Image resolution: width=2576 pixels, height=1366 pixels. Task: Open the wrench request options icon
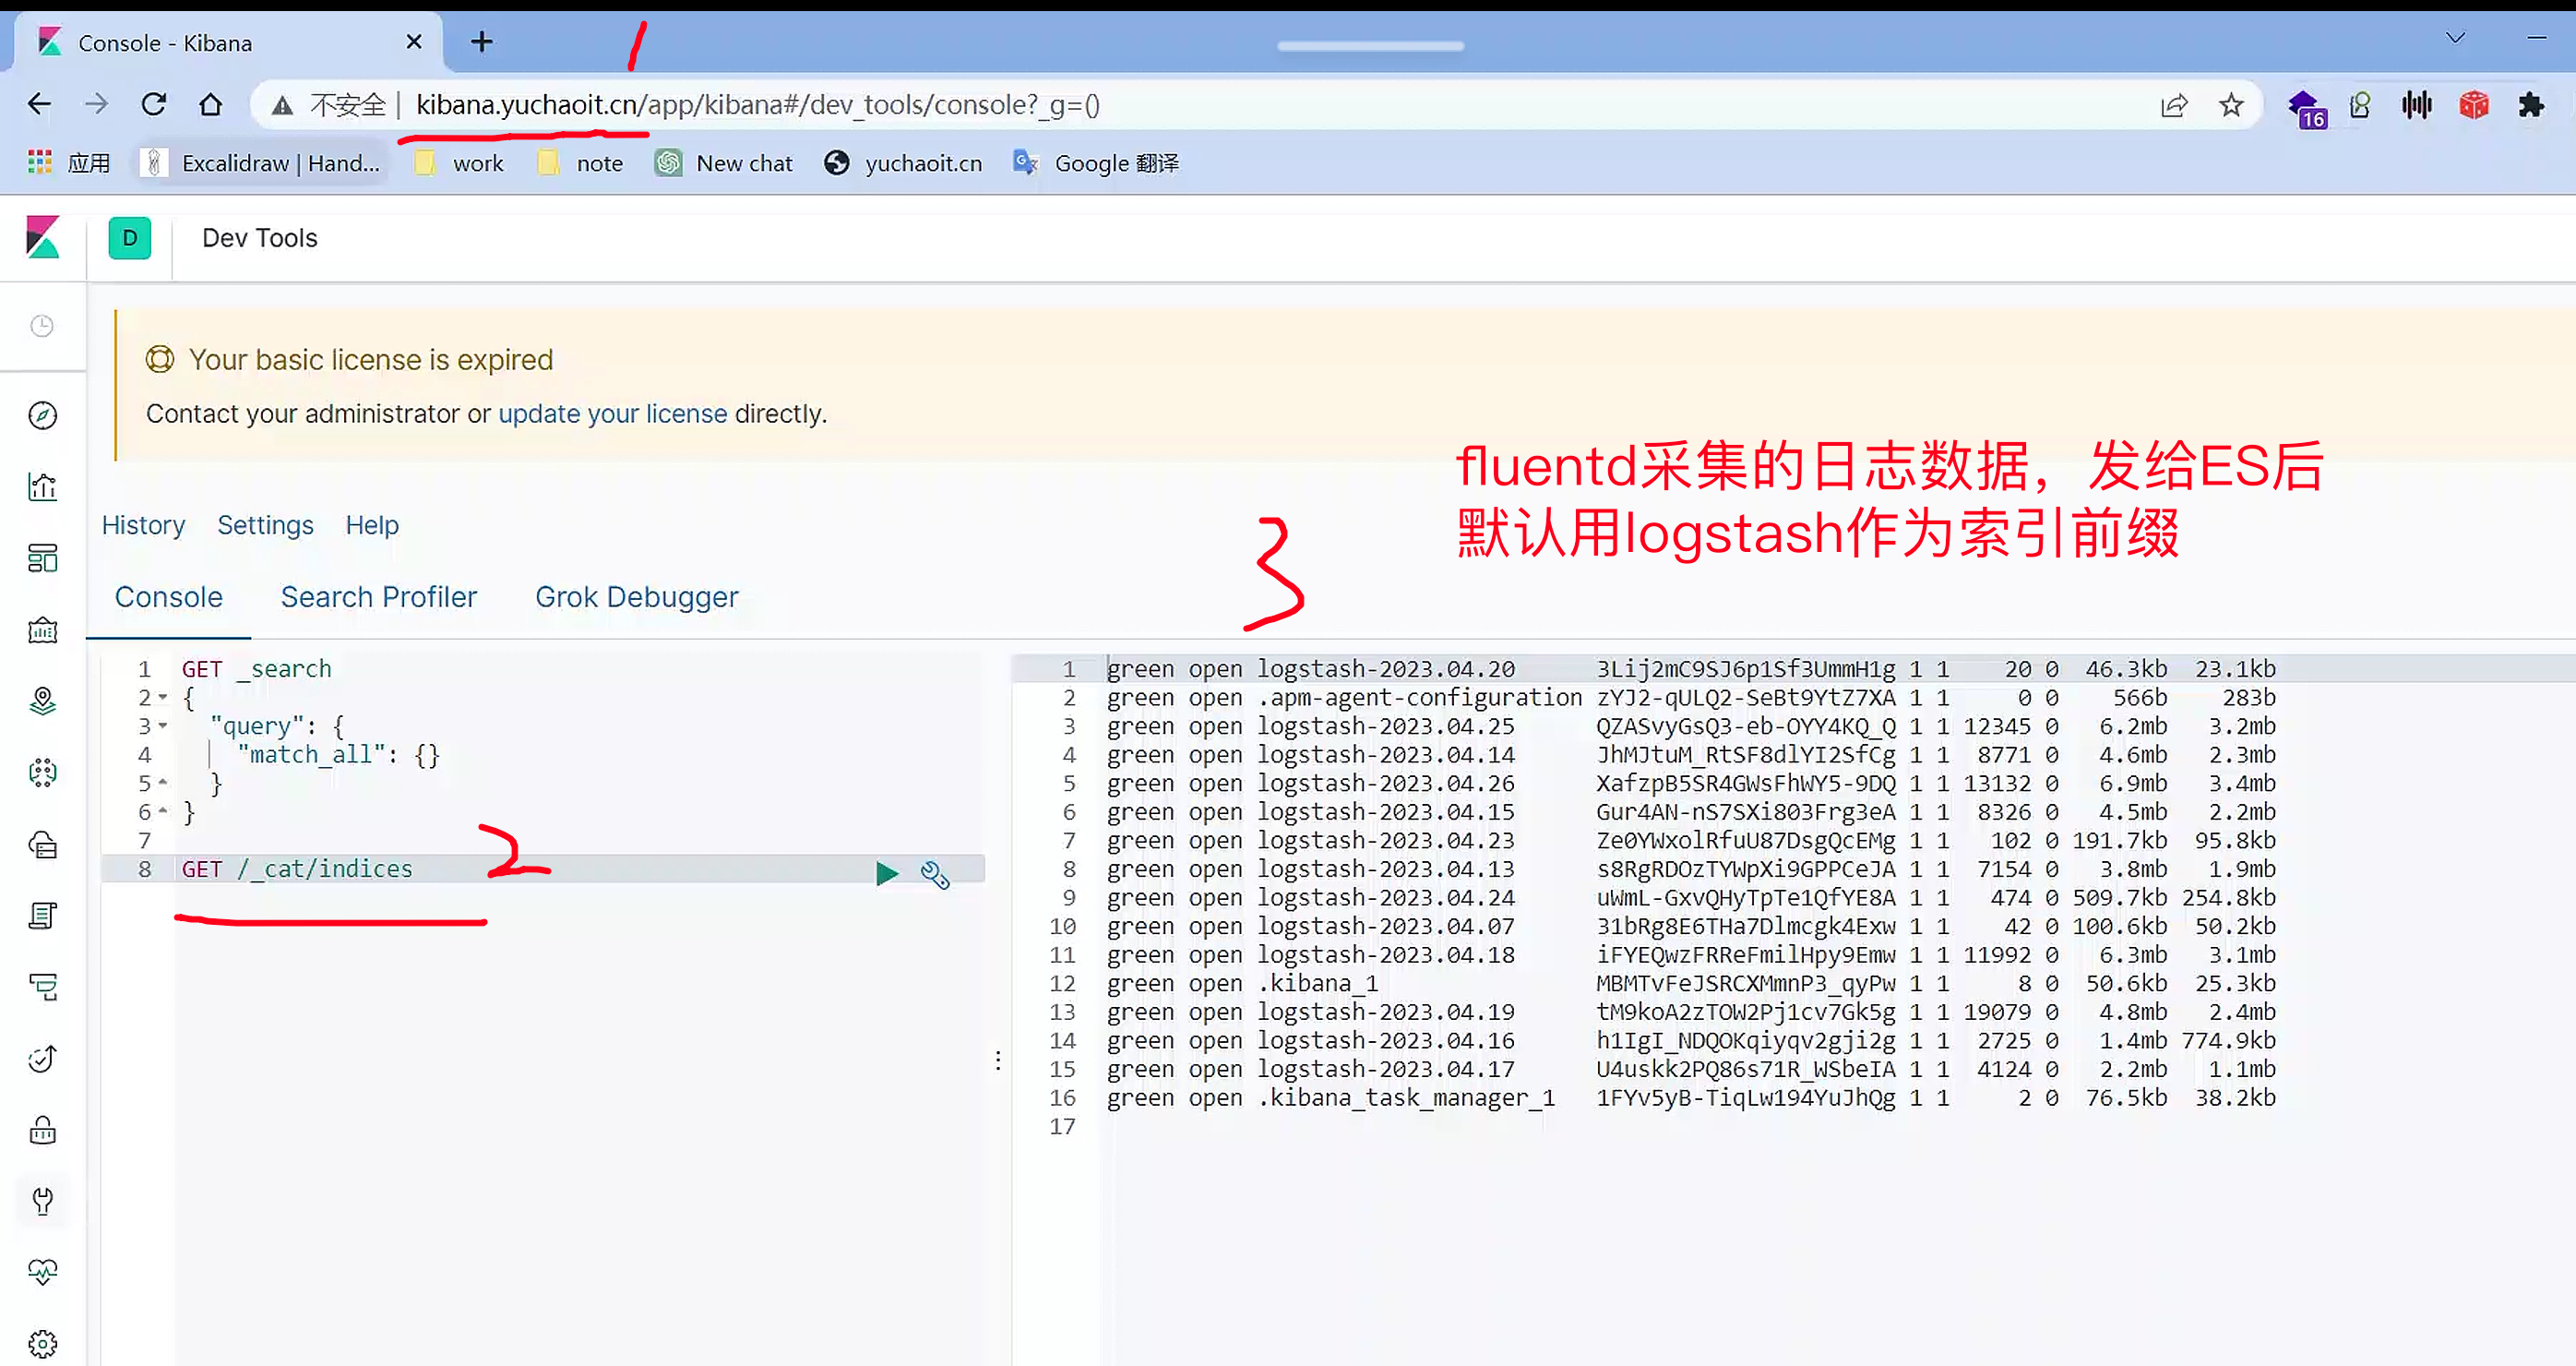coord(934,874)
